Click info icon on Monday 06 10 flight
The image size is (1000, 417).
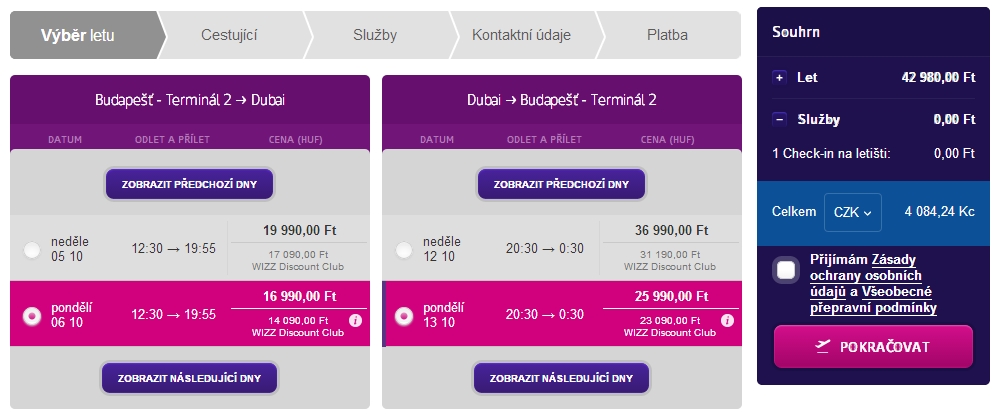pos(356,320)
